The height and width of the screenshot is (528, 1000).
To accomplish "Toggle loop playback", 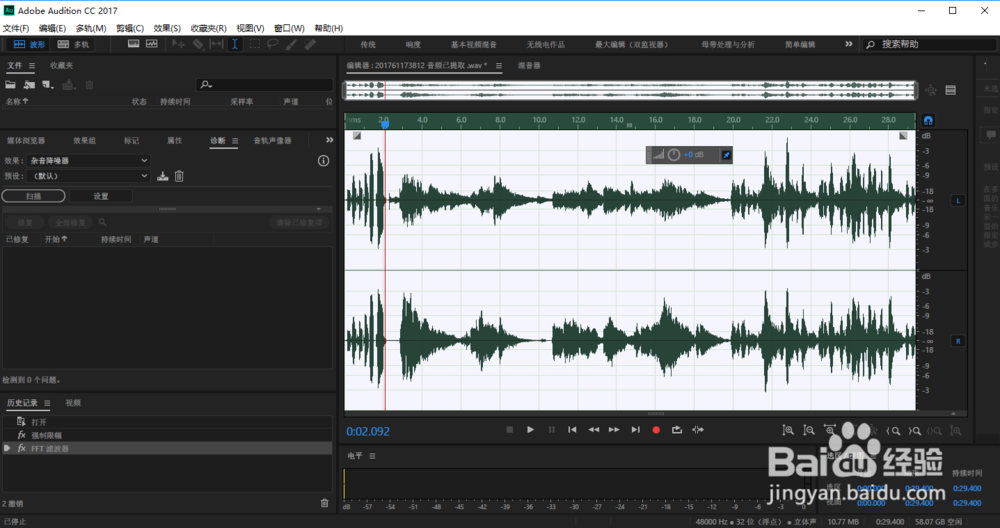I will pyautogui.click(x=677, y=430).
